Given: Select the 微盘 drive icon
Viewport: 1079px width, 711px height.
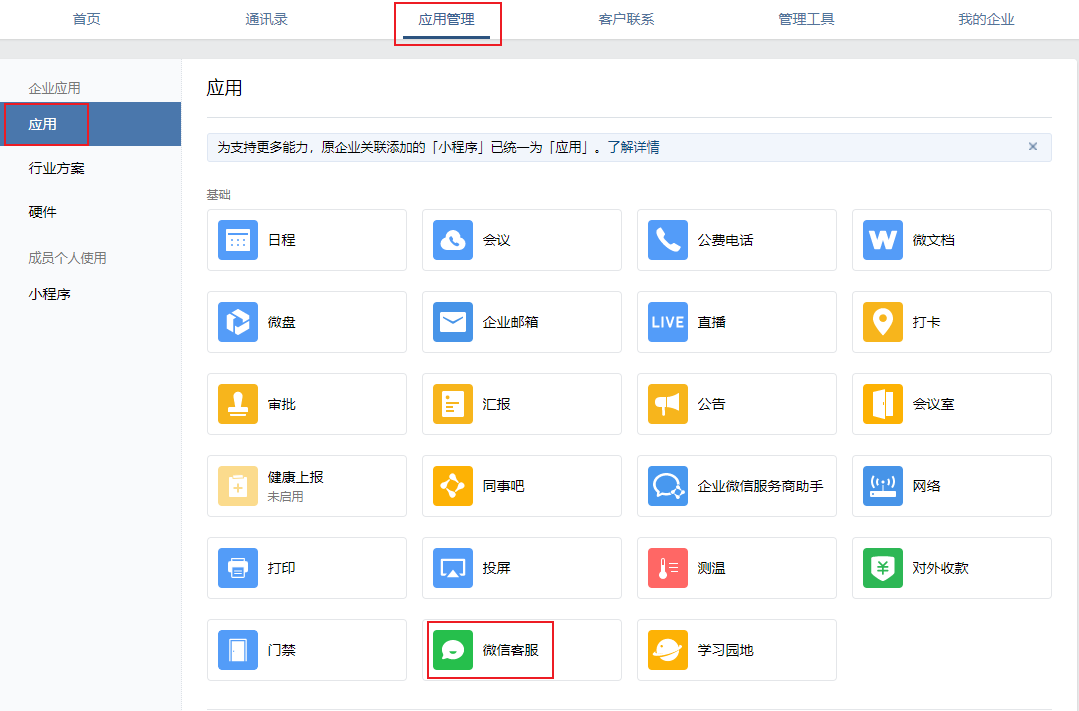Looking at the screenshot, I should (237, 321).
